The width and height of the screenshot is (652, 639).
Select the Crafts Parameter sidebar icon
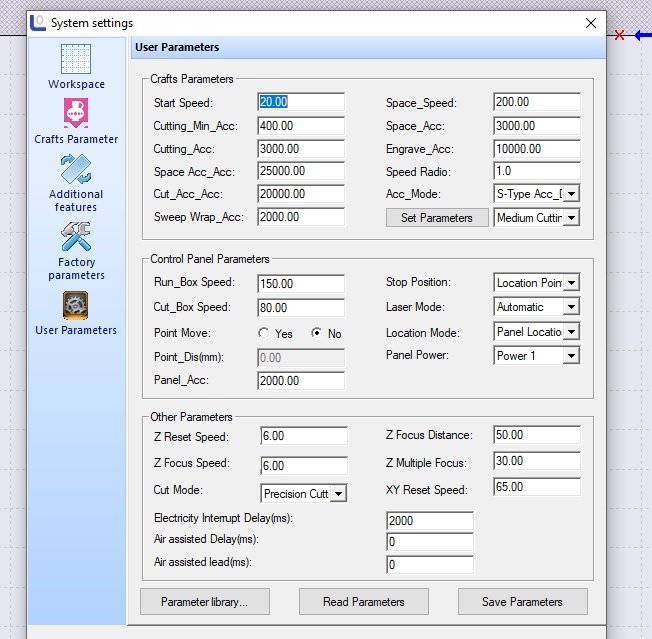point(76,115)
